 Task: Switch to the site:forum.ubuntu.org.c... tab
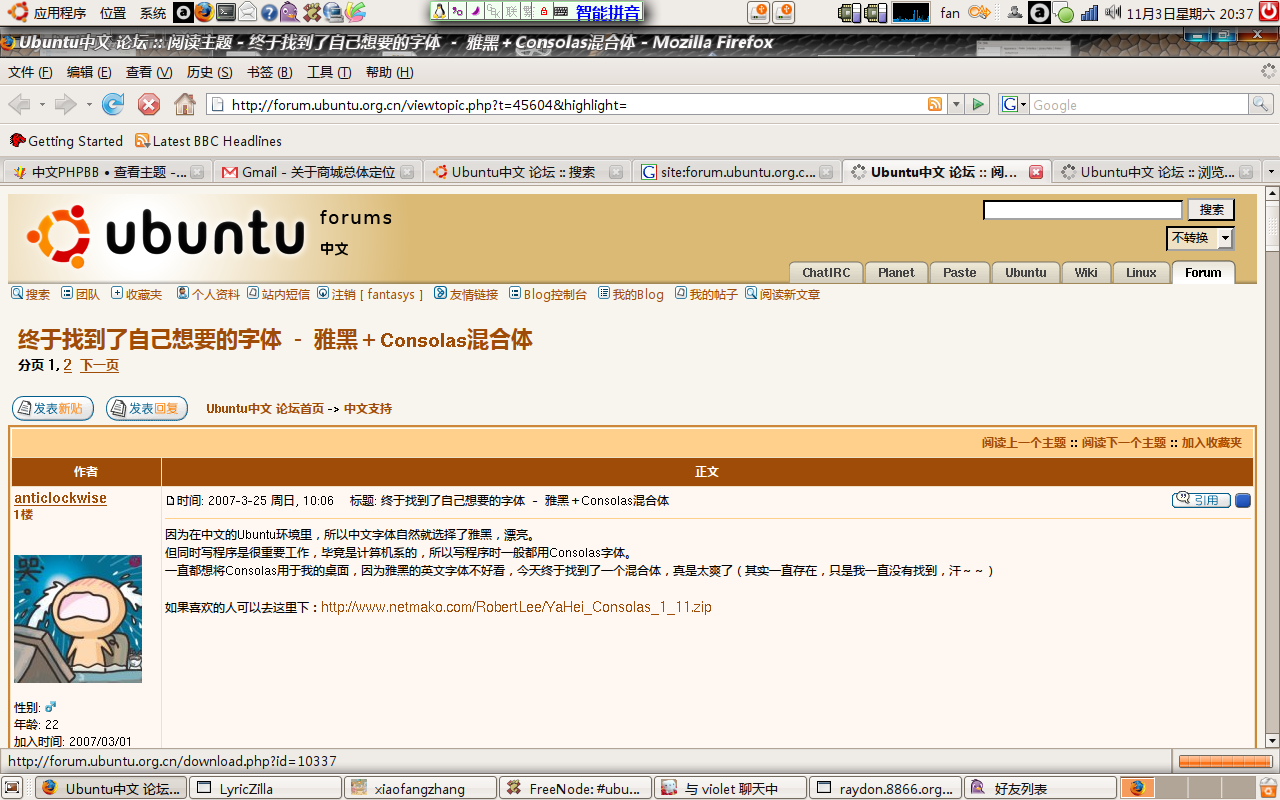coord(737,172)
